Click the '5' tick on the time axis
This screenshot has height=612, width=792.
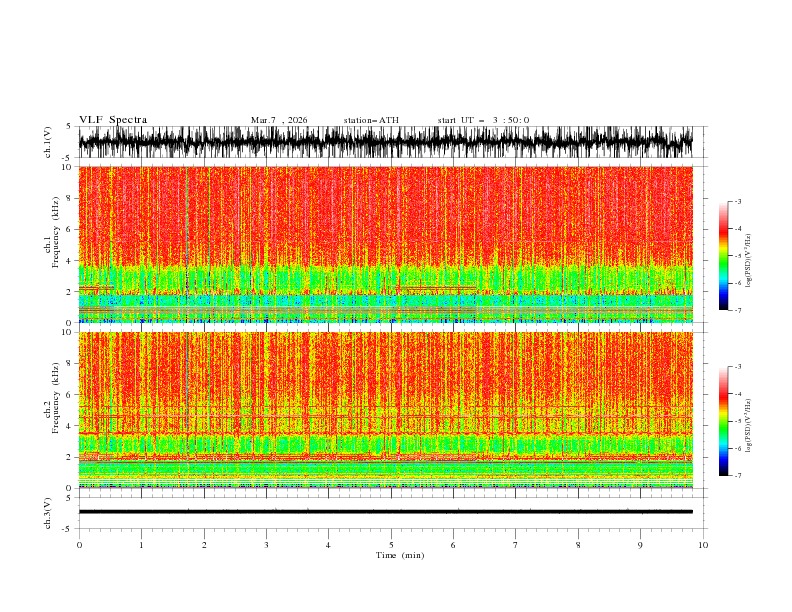(391, 545)
